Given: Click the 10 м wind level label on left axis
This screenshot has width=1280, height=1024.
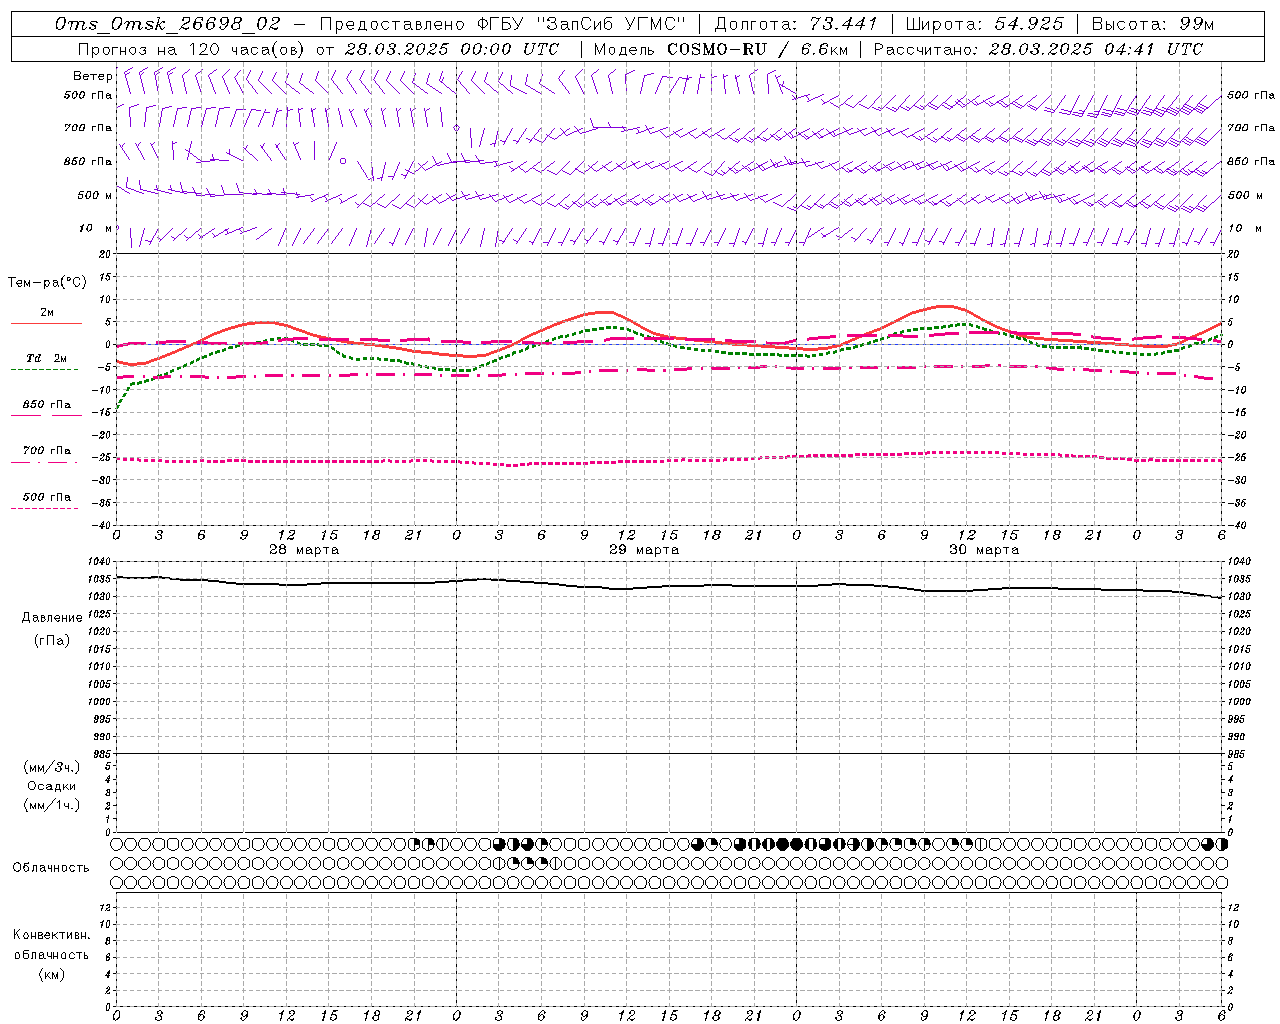Looking at the screenshot, I should point(96,228).
